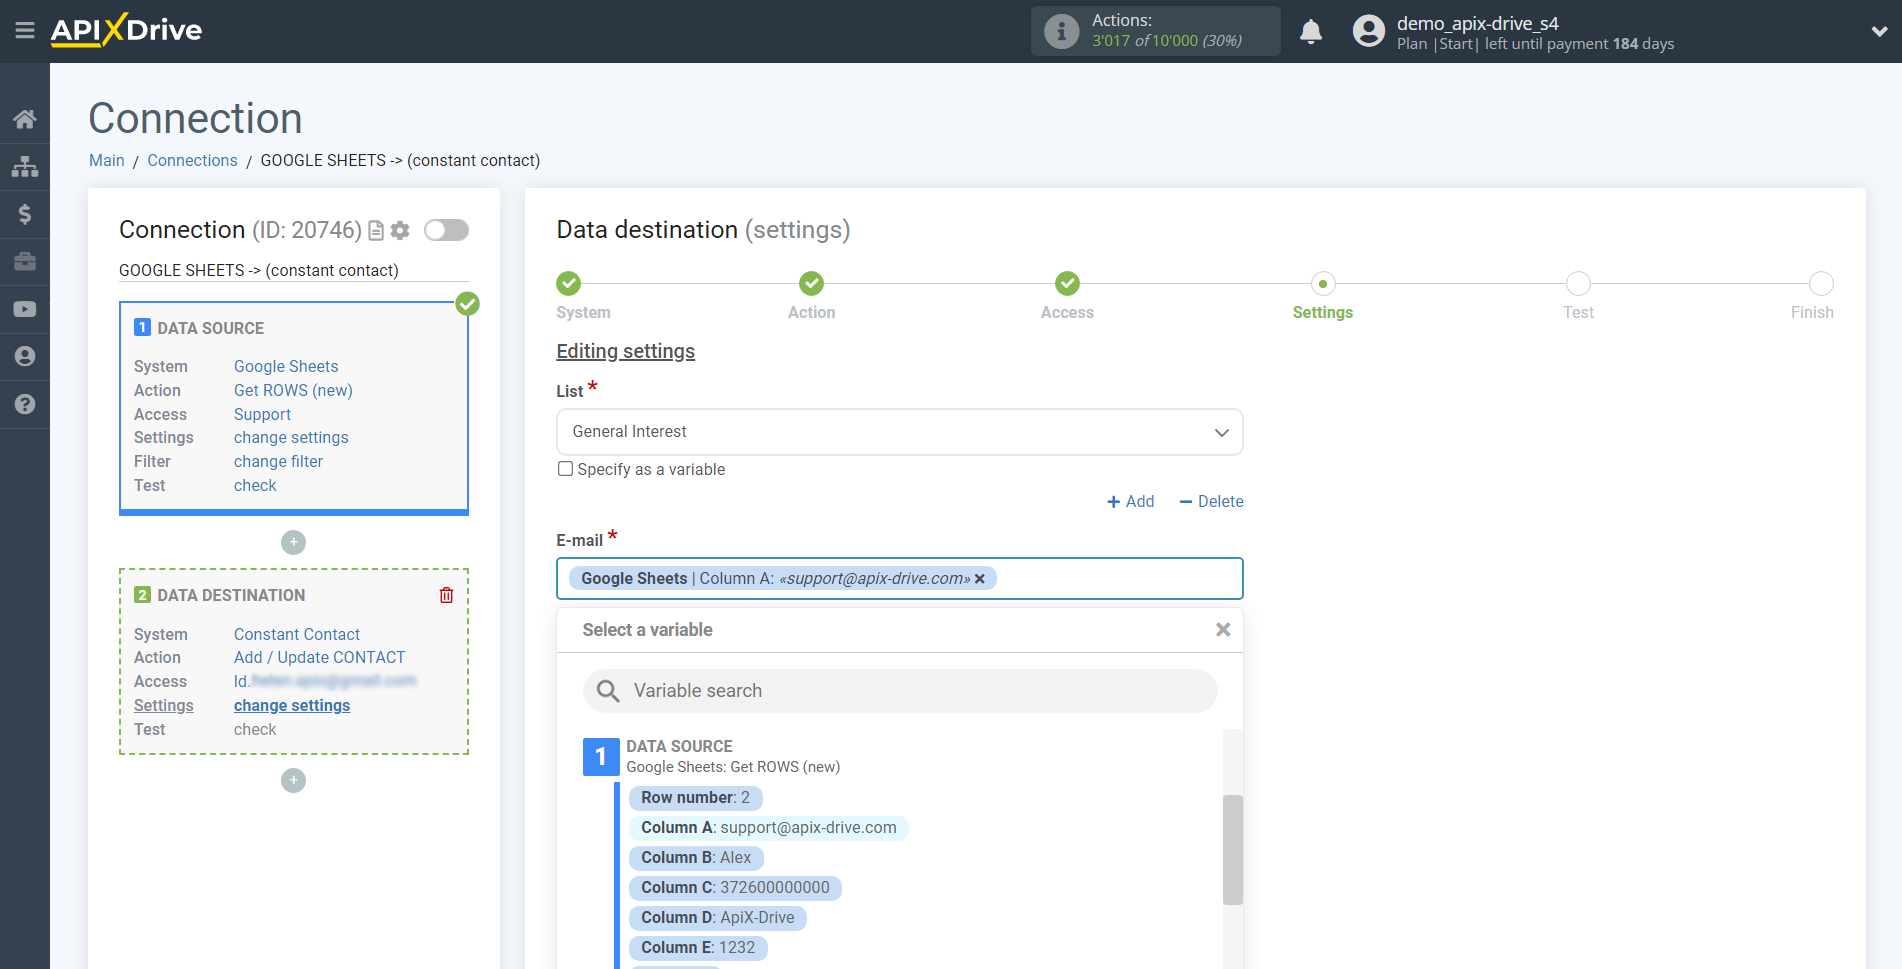Select the Column E: 1232 variable

[x=698, y=948]
